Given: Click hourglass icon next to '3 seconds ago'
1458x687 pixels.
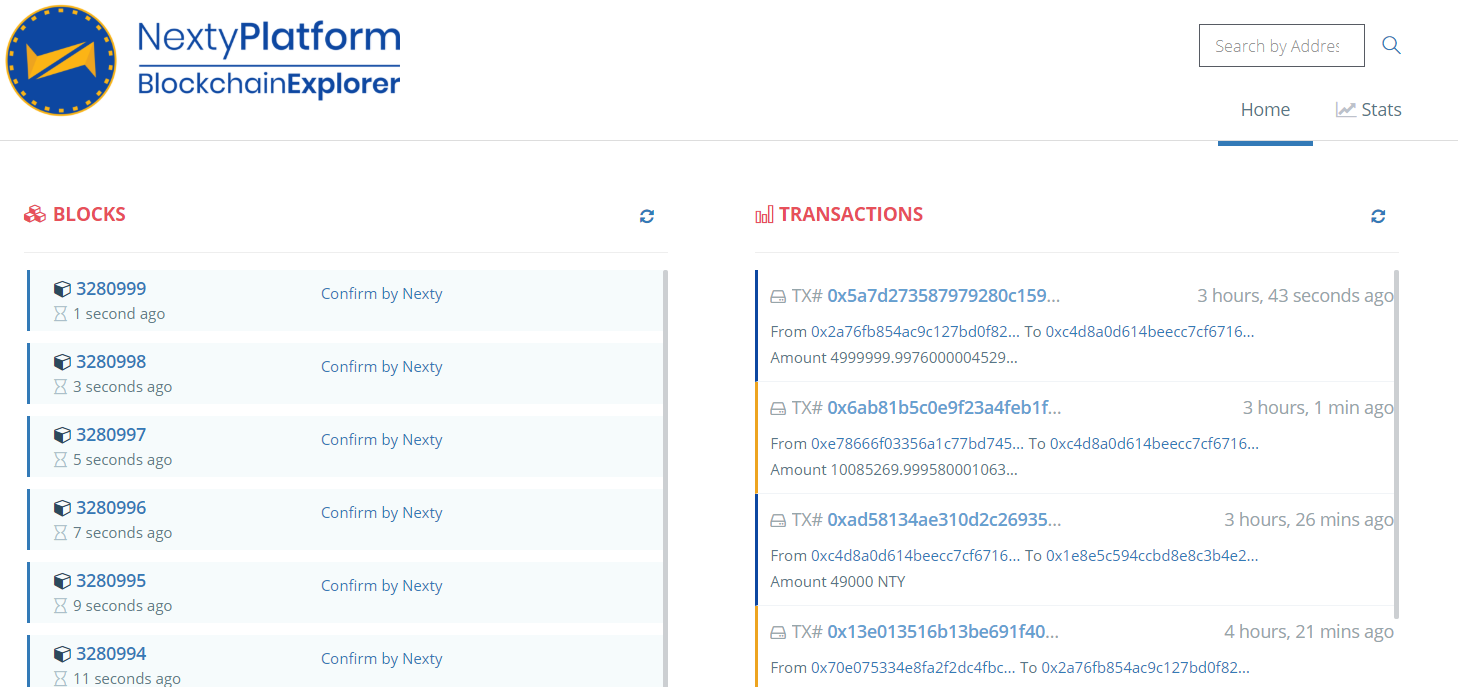Looking at the screenshot, I should (x=60, y=387).
